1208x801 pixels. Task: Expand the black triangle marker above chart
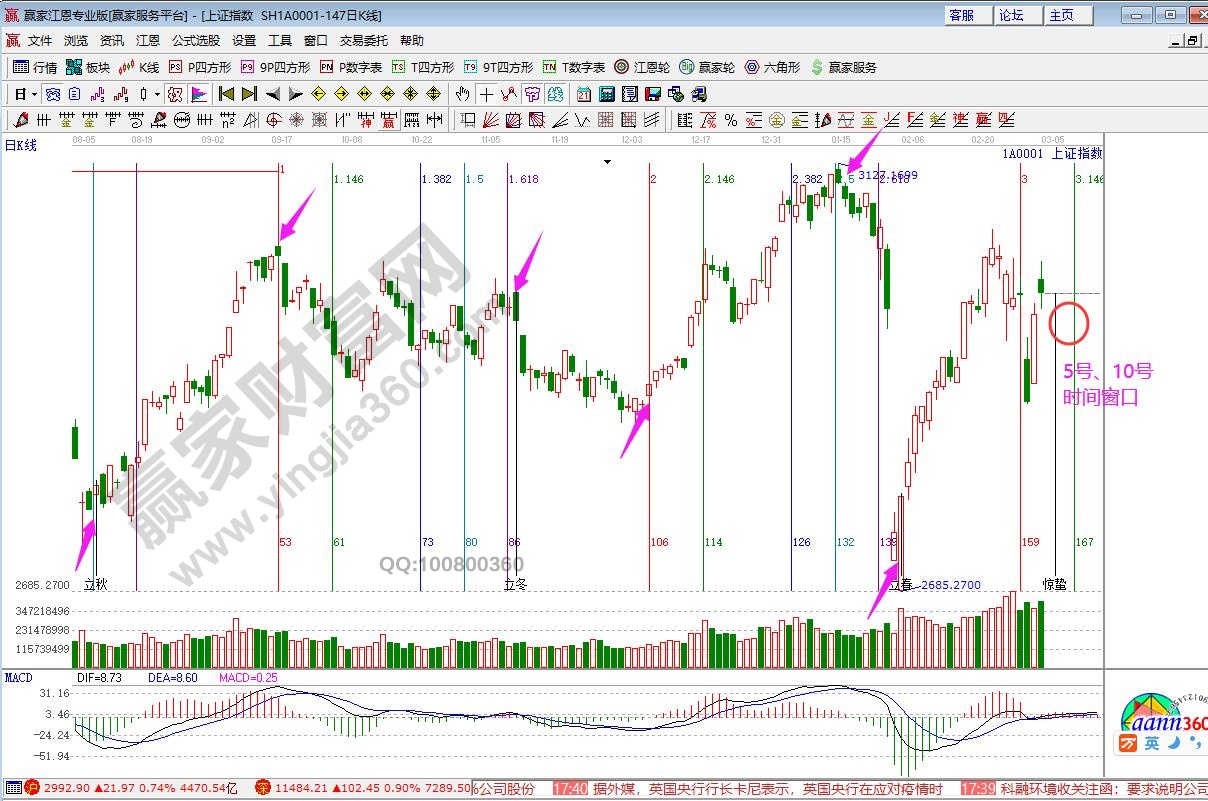pyautogui.click(x=606, y=161)
